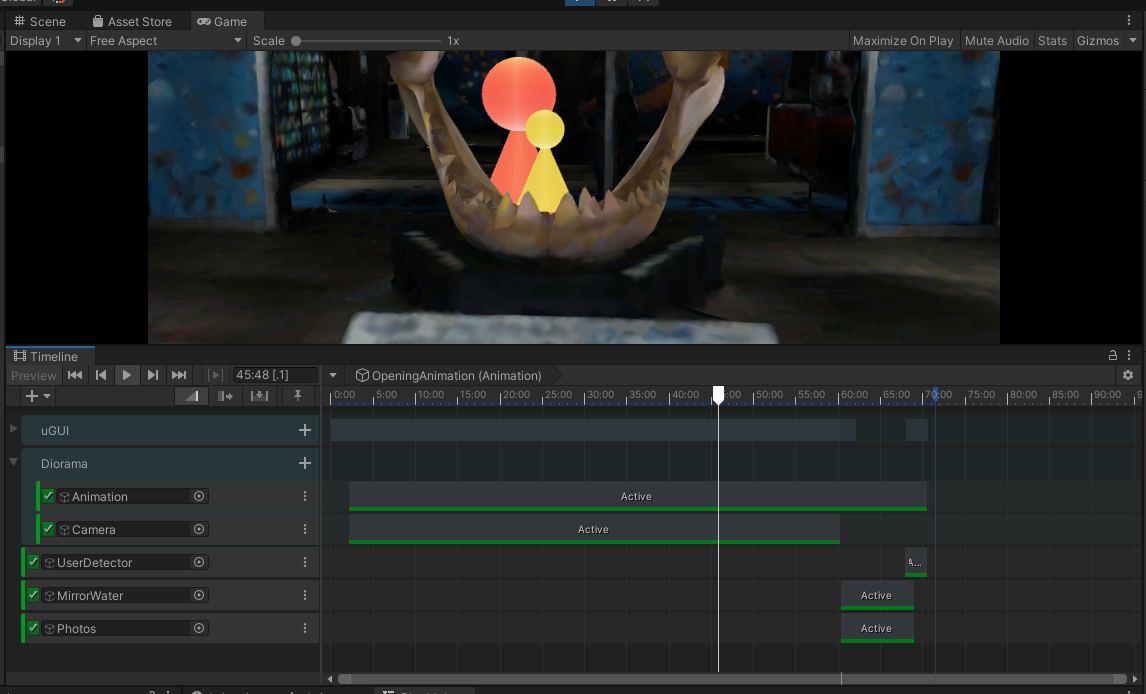
Task: Step to the previous frame
Action: (x=101, y=375)
